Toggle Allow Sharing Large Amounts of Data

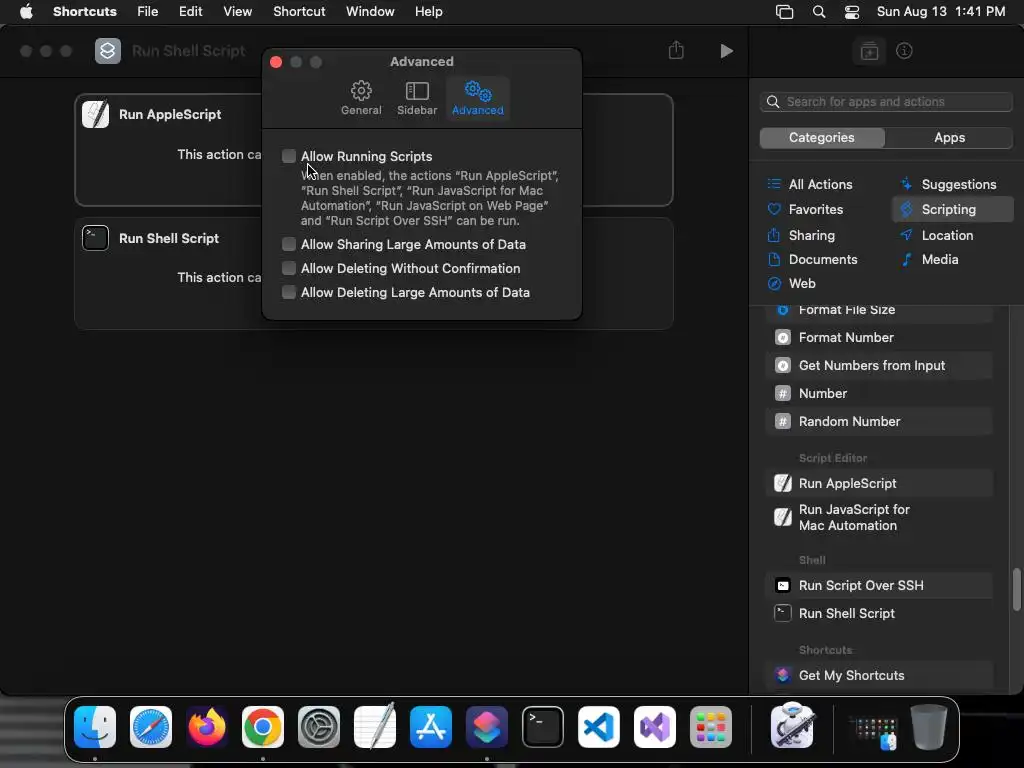click(289, 244)
